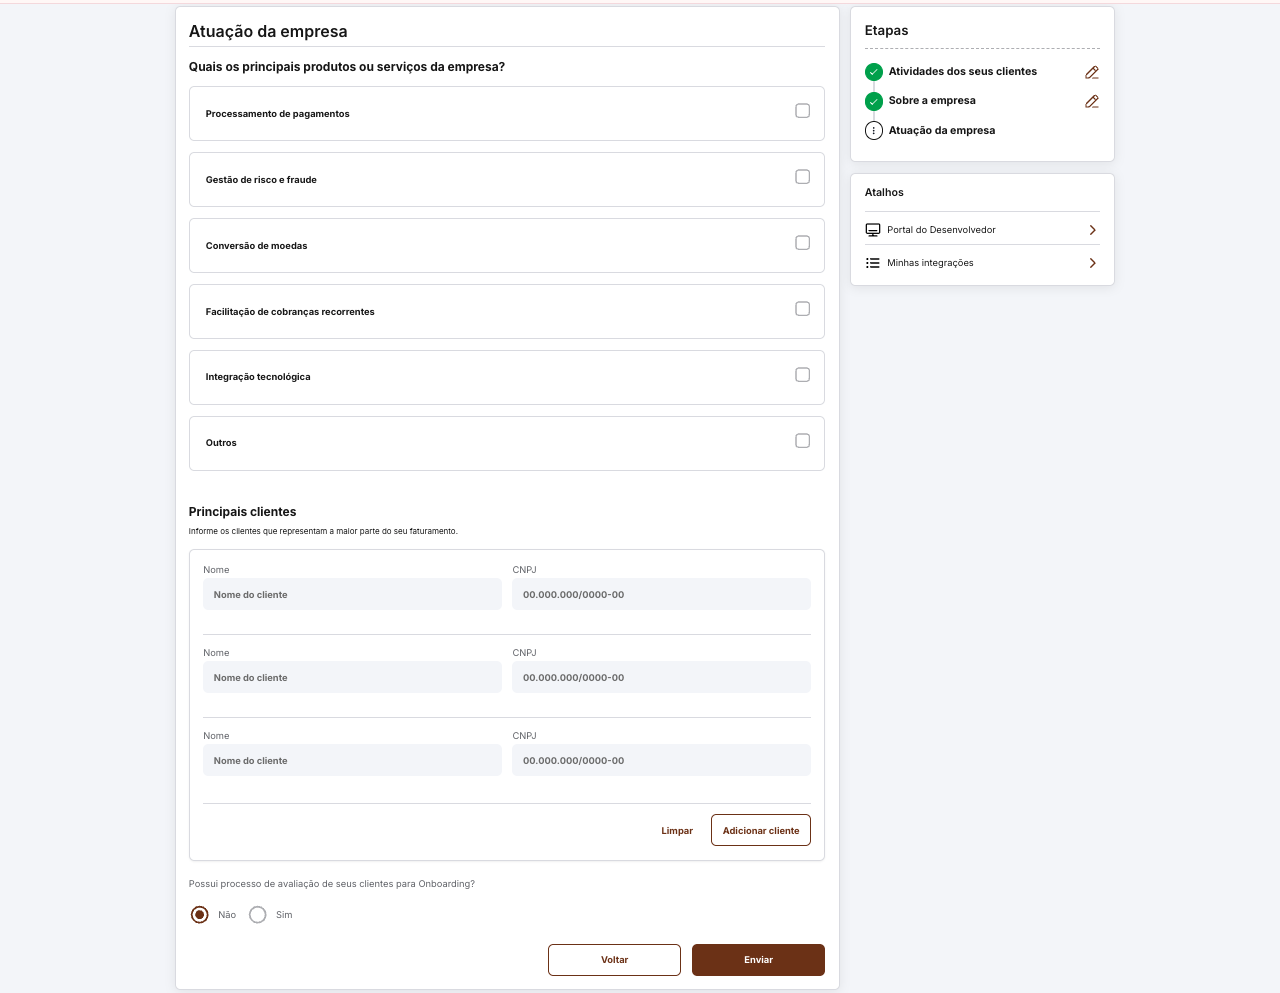
Task: Click the green check for Sobre a empresa
Action: pyautogui.click(x=874, y=101)
